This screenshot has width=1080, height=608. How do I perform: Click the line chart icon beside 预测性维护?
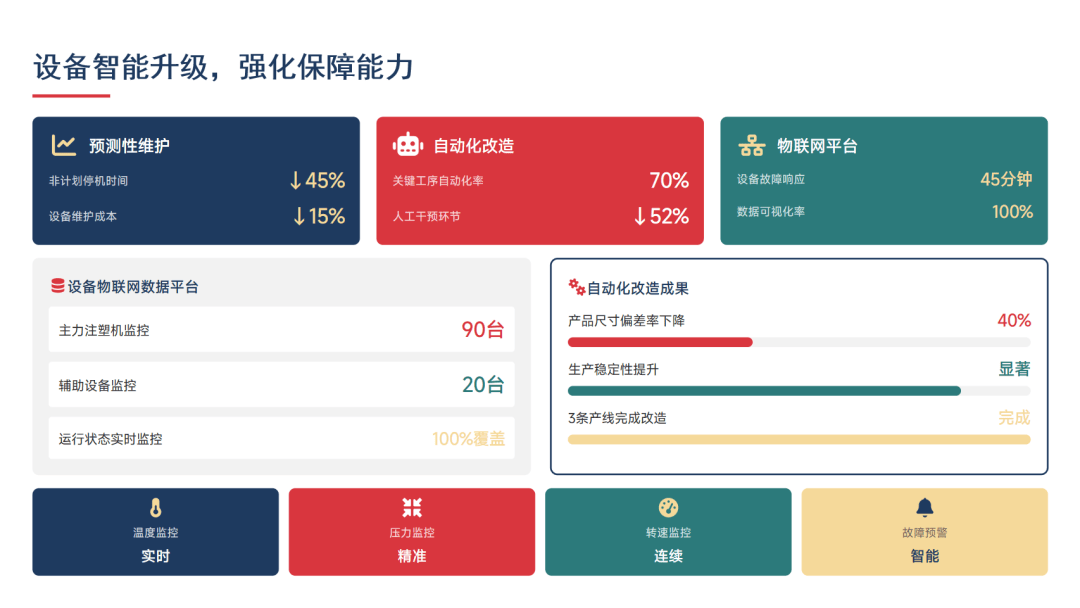pos(64,146)
